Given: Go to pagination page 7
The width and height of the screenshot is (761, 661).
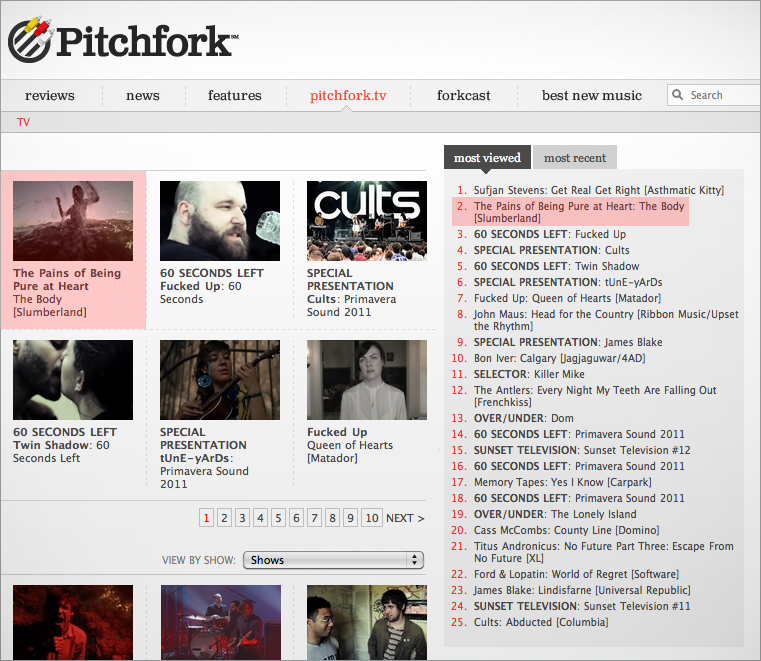Looking at the screenshot, I should click(314, 518).
